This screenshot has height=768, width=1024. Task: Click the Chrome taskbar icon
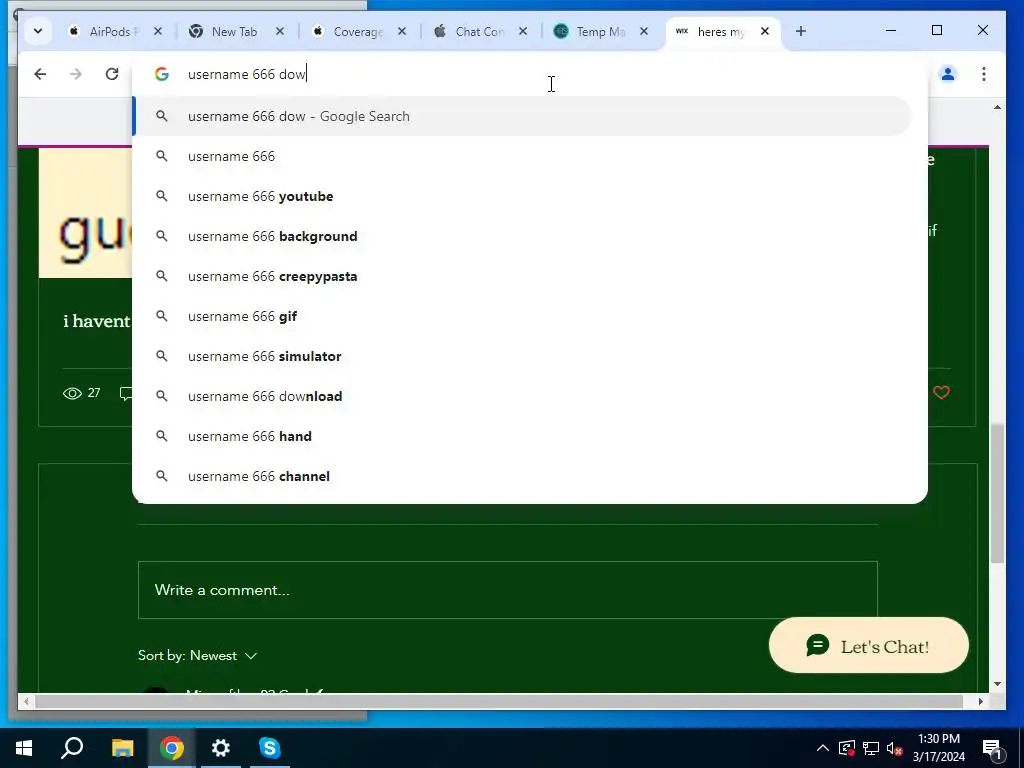(x=172, y=748)
